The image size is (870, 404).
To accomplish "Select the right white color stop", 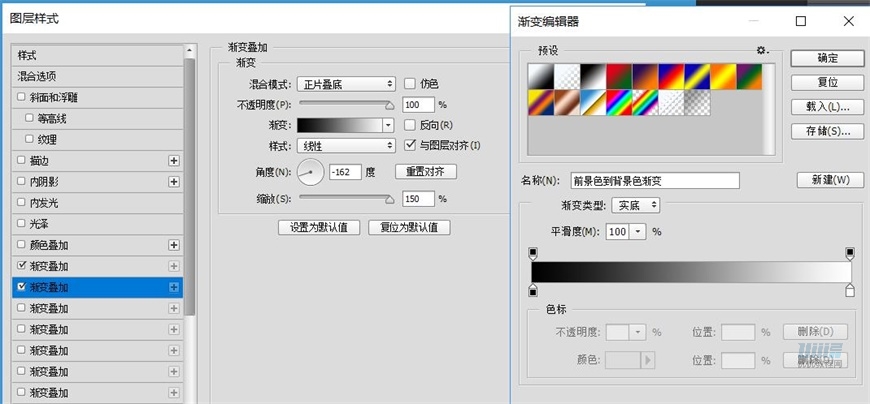I will (x=850, y=290).
